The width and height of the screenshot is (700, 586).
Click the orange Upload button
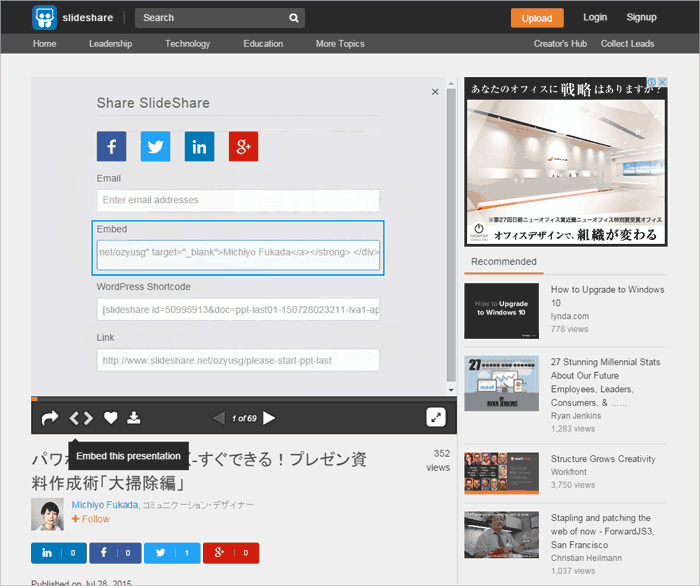pos(537,18)
